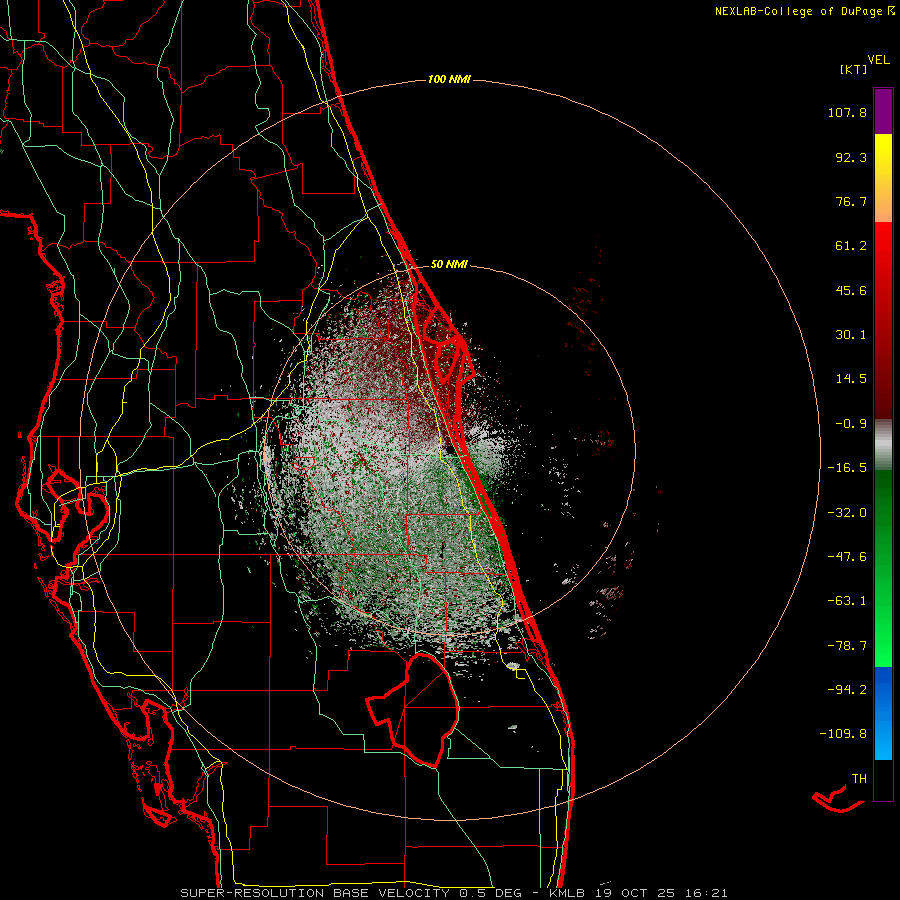Click the 50 NMI range ring label
The height and width of the screenshot is (900, 900).
[449, 264]
